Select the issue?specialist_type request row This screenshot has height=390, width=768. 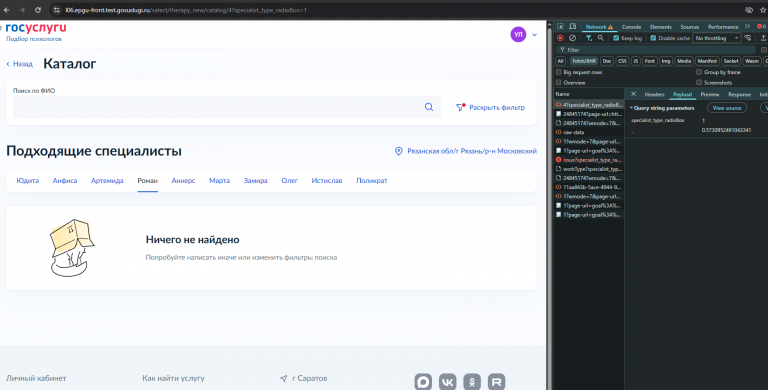(589, 160)
